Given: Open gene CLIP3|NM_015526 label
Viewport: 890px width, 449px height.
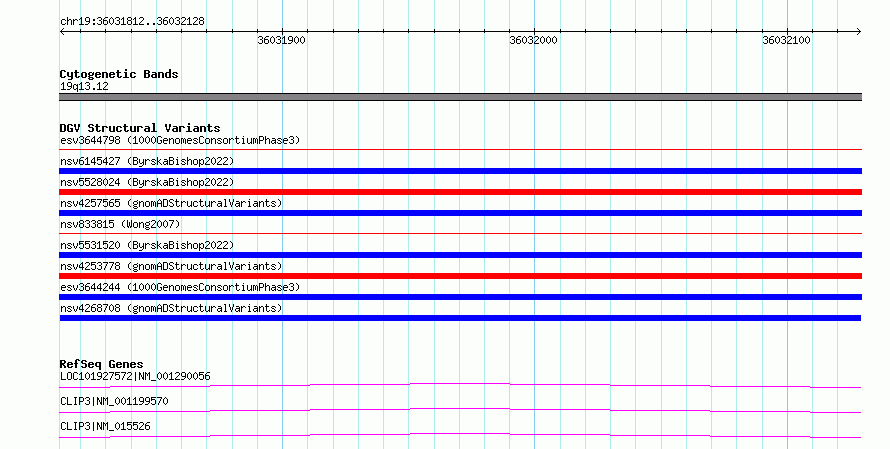Looking at the screenshot, I should [105, 426].
